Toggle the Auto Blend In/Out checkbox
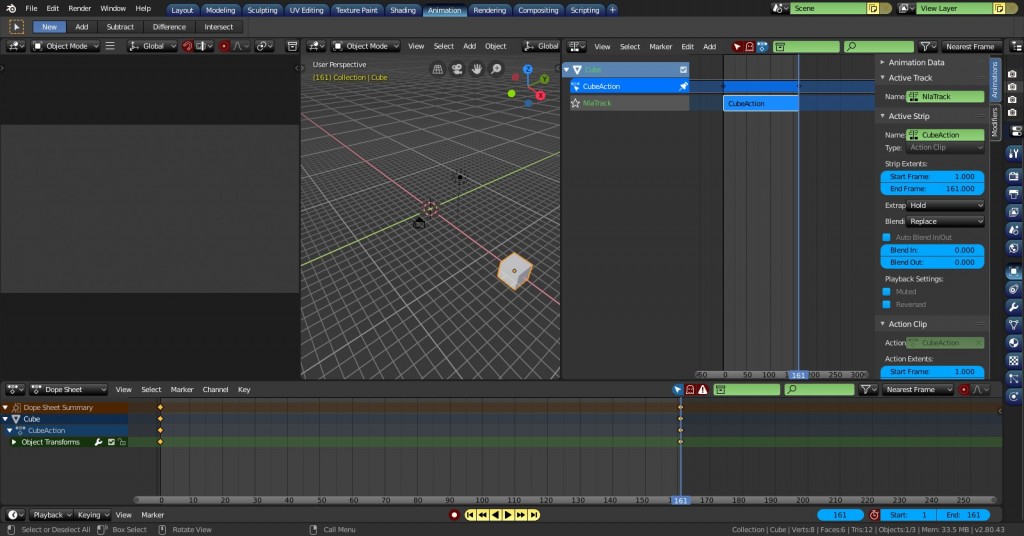Viewport: 1024px width, 536px height. tap(886, 237)
